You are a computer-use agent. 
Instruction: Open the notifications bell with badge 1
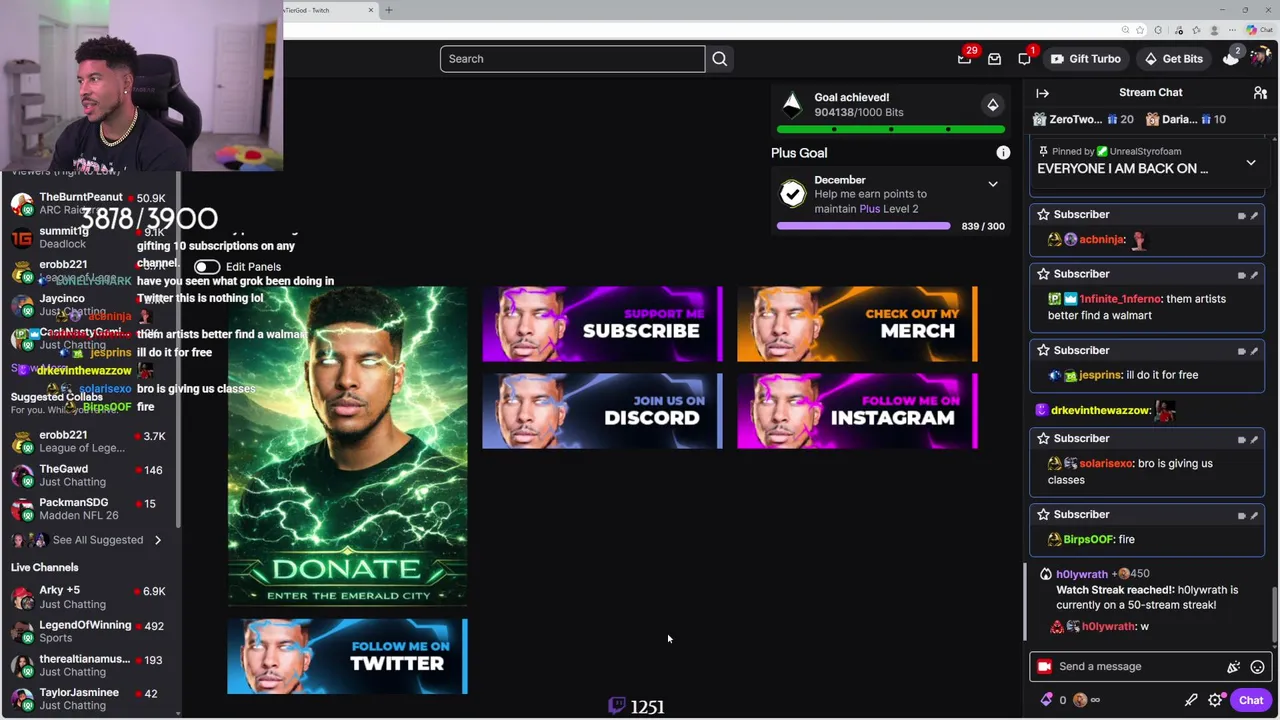pyautogui.click(x=1024, y=59)
